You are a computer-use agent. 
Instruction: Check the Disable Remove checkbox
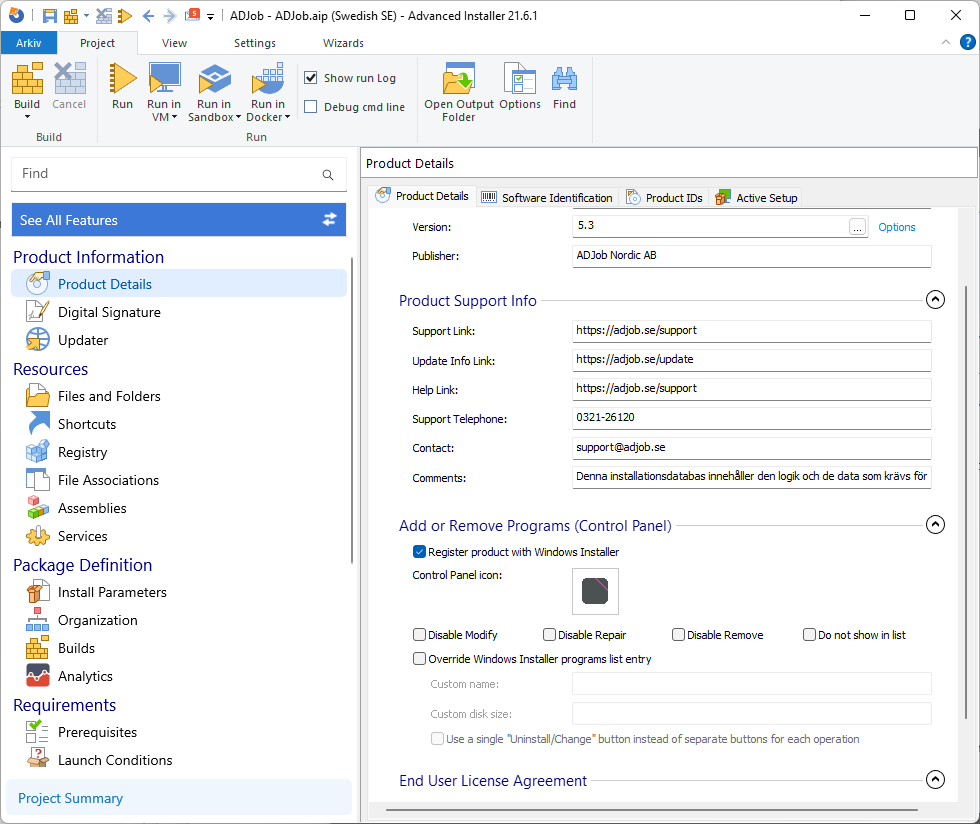click(679, 635)
